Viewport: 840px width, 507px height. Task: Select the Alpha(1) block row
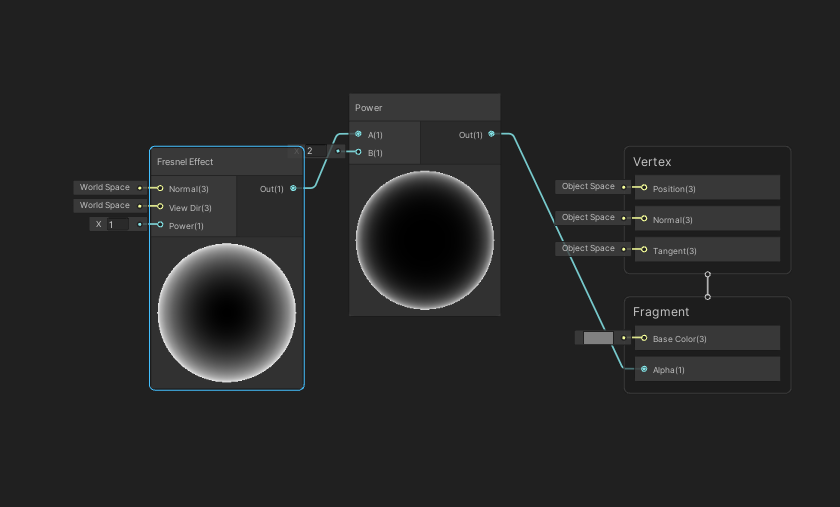[707, 369]
